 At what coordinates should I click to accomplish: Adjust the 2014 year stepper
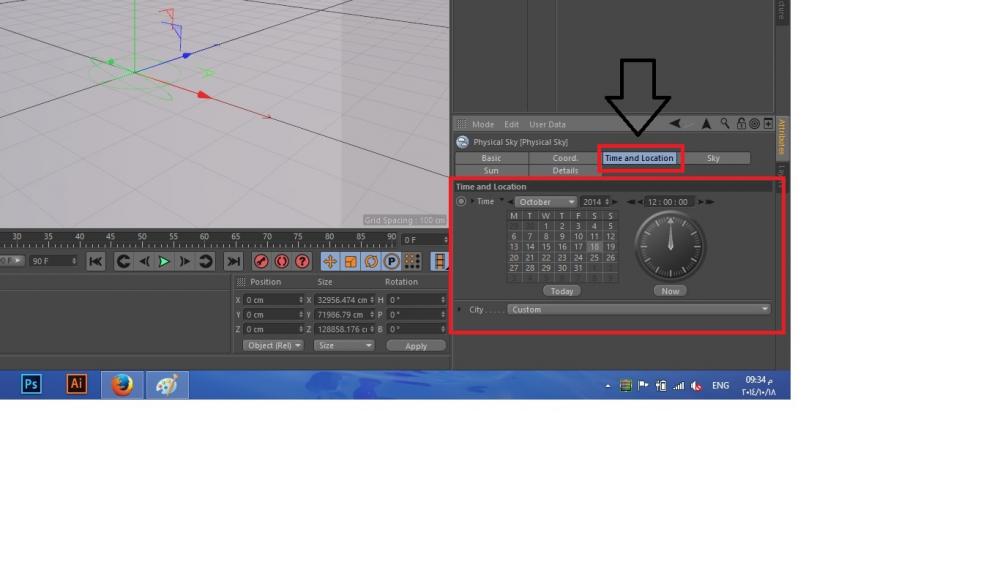pyautogui.click(x=607, y=202)
